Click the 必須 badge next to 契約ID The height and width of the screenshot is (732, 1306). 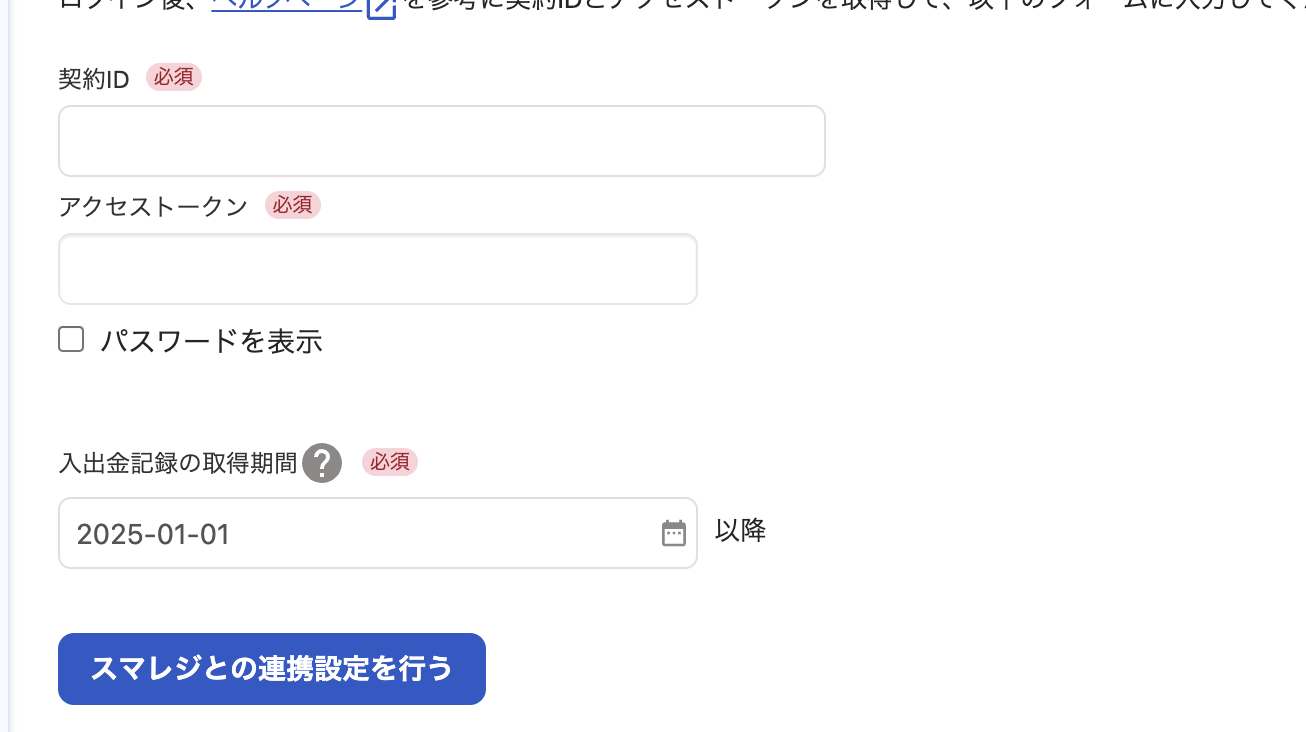(x=173, y=77)
